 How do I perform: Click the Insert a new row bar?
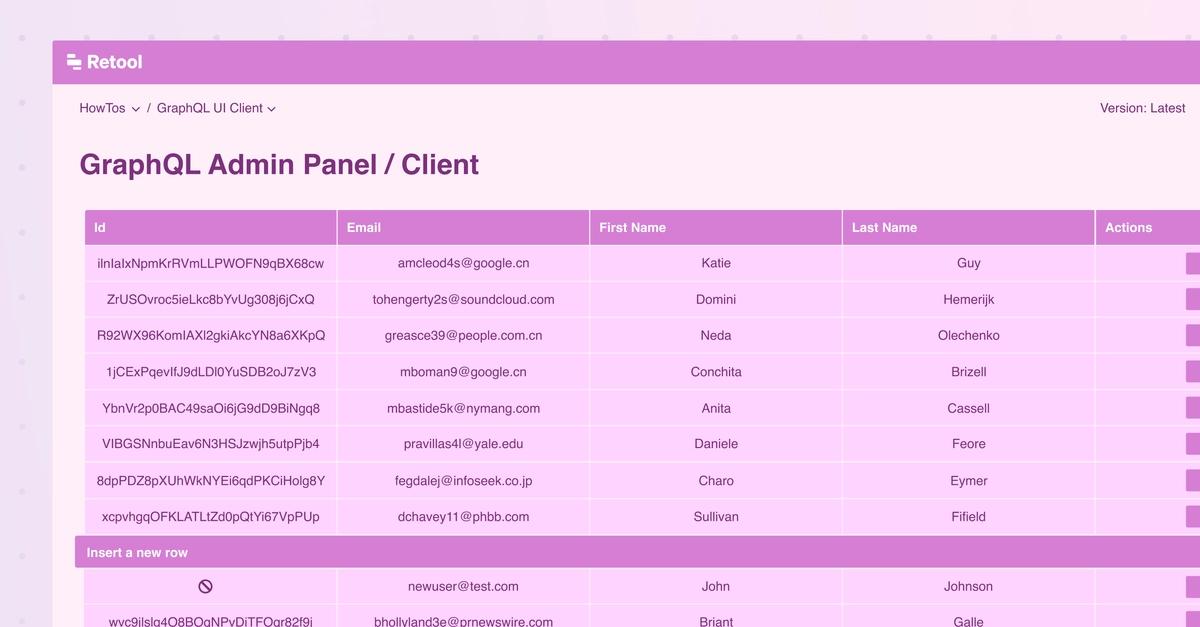coord(137,551)
